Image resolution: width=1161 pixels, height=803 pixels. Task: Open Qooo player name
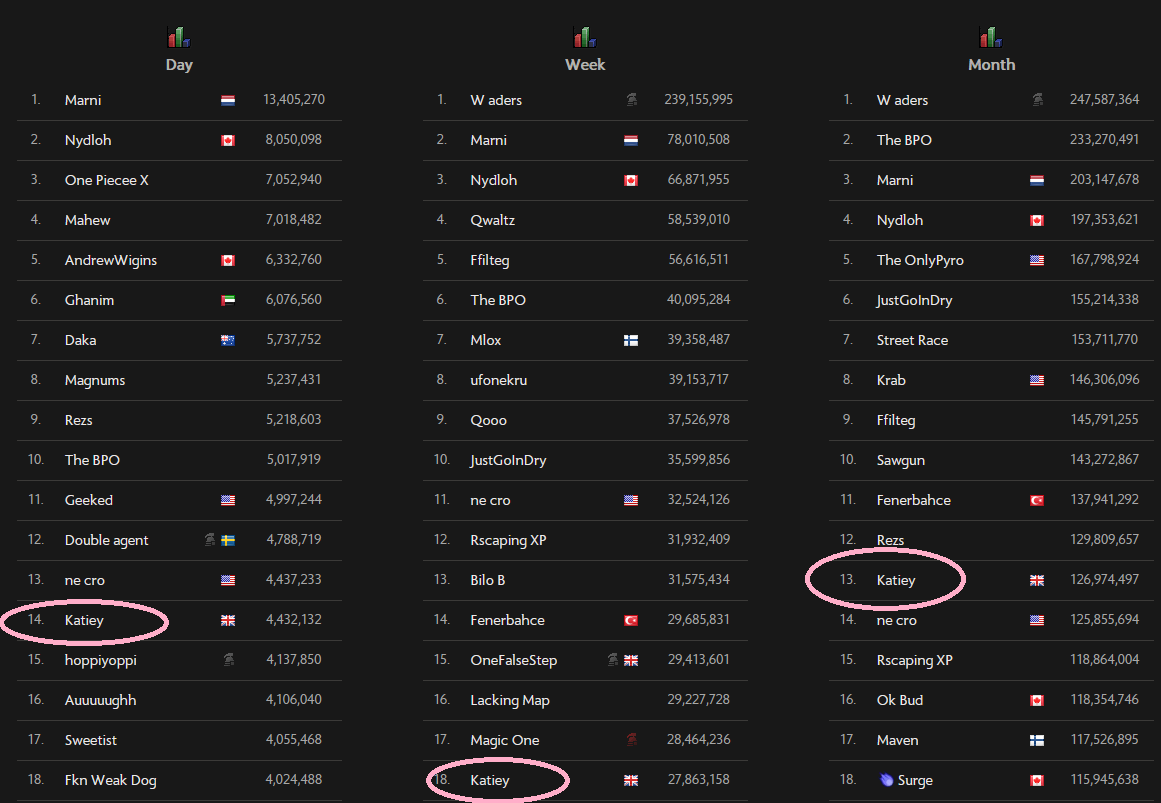(x=489, y=420)
